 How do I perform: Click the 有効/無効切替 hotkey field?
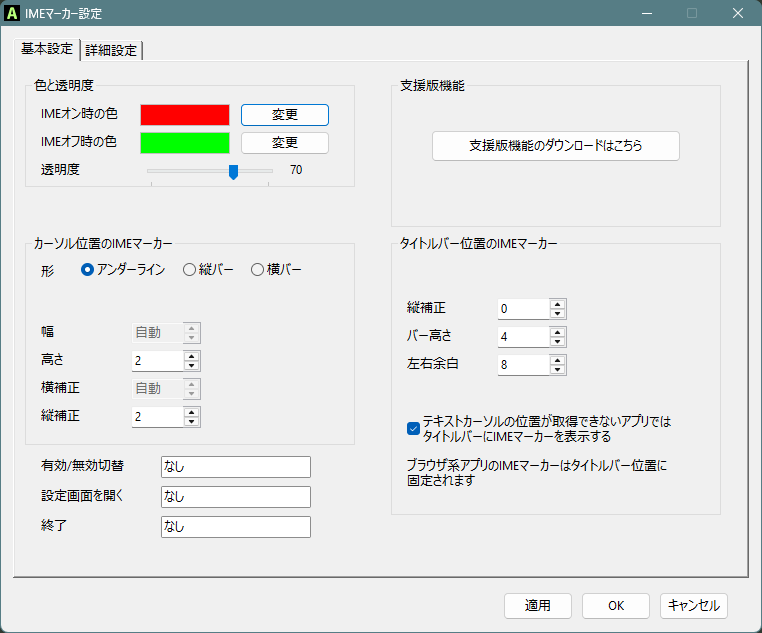pyautogui.click(x=236, y=467)
